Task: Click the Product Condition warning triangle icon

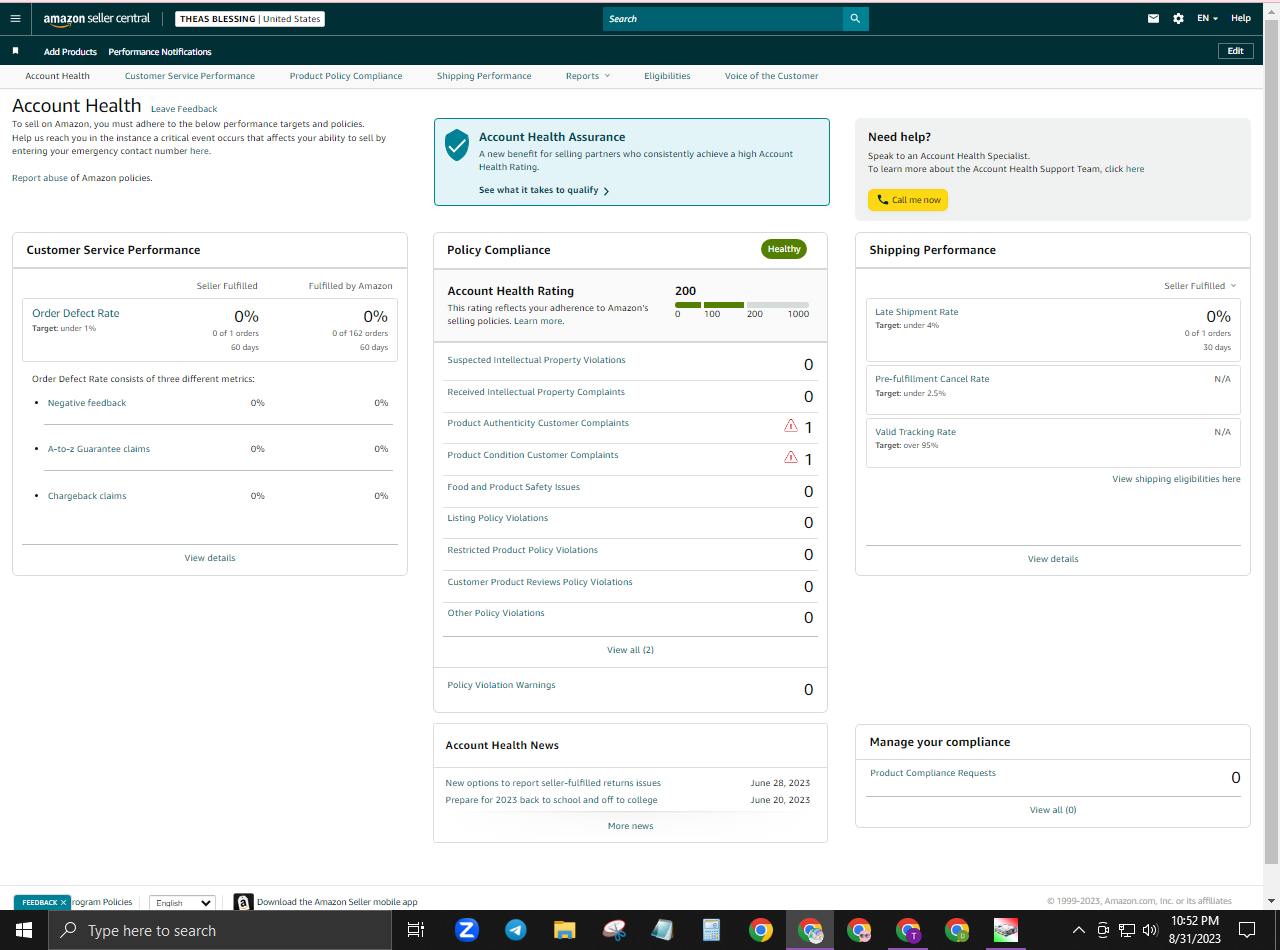Action: tap(791, 458)
